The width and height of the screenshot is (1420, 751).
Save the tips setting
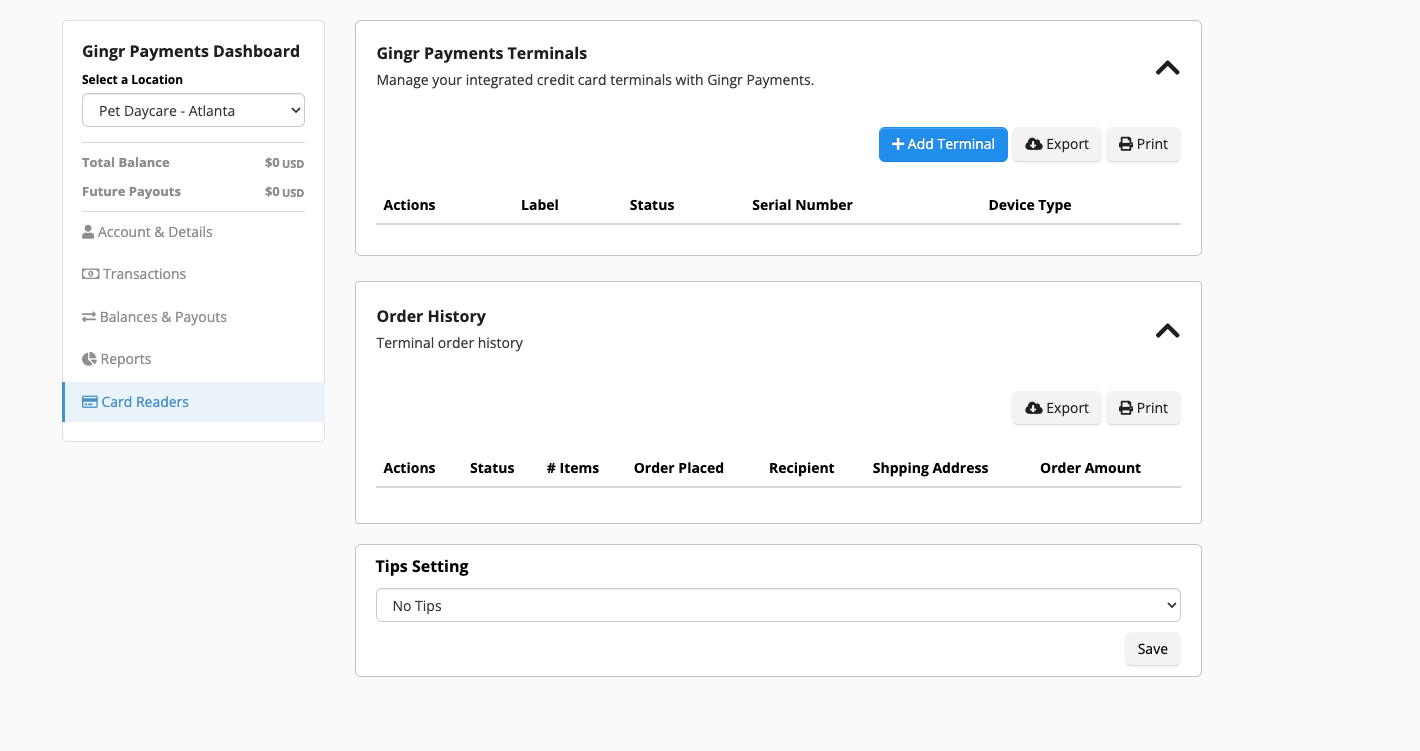point(1152,649)
